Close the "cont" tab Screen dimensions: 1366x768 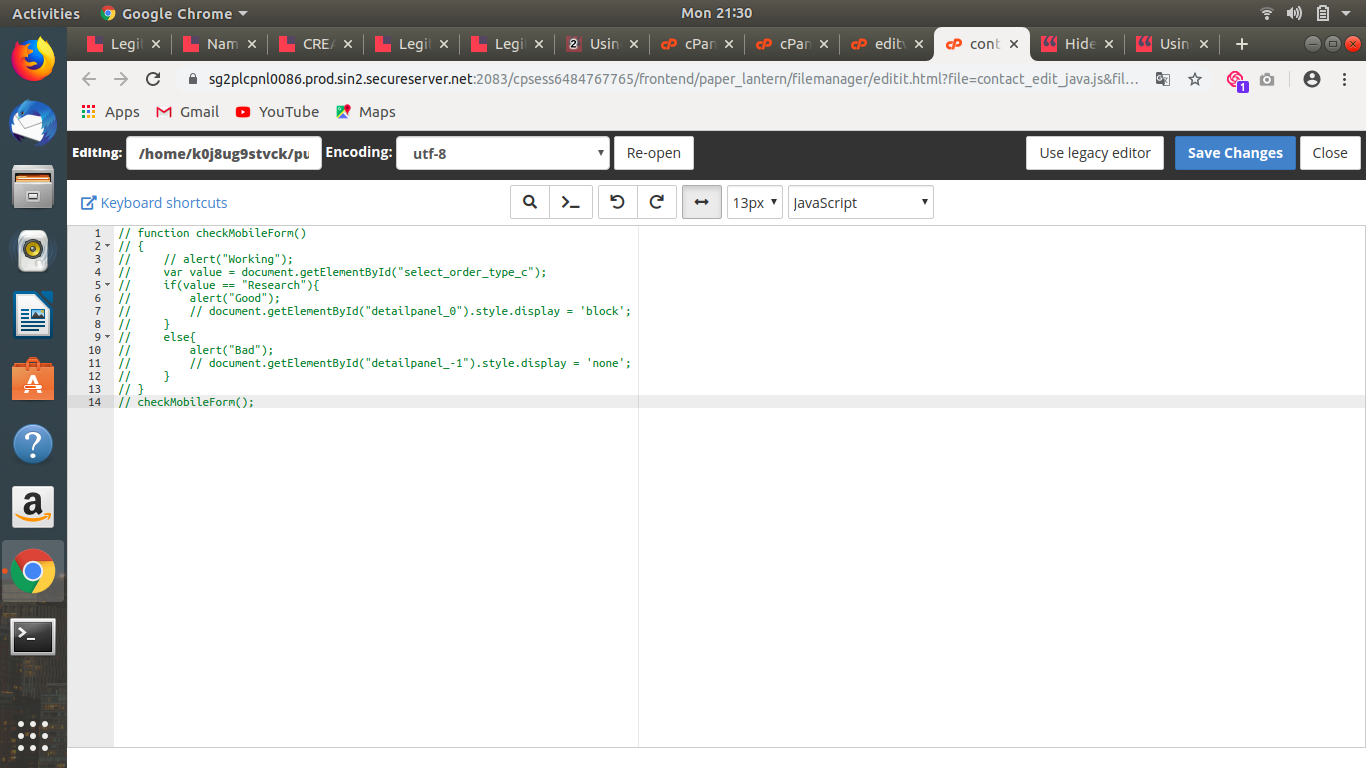click(x=1014, y=44)
